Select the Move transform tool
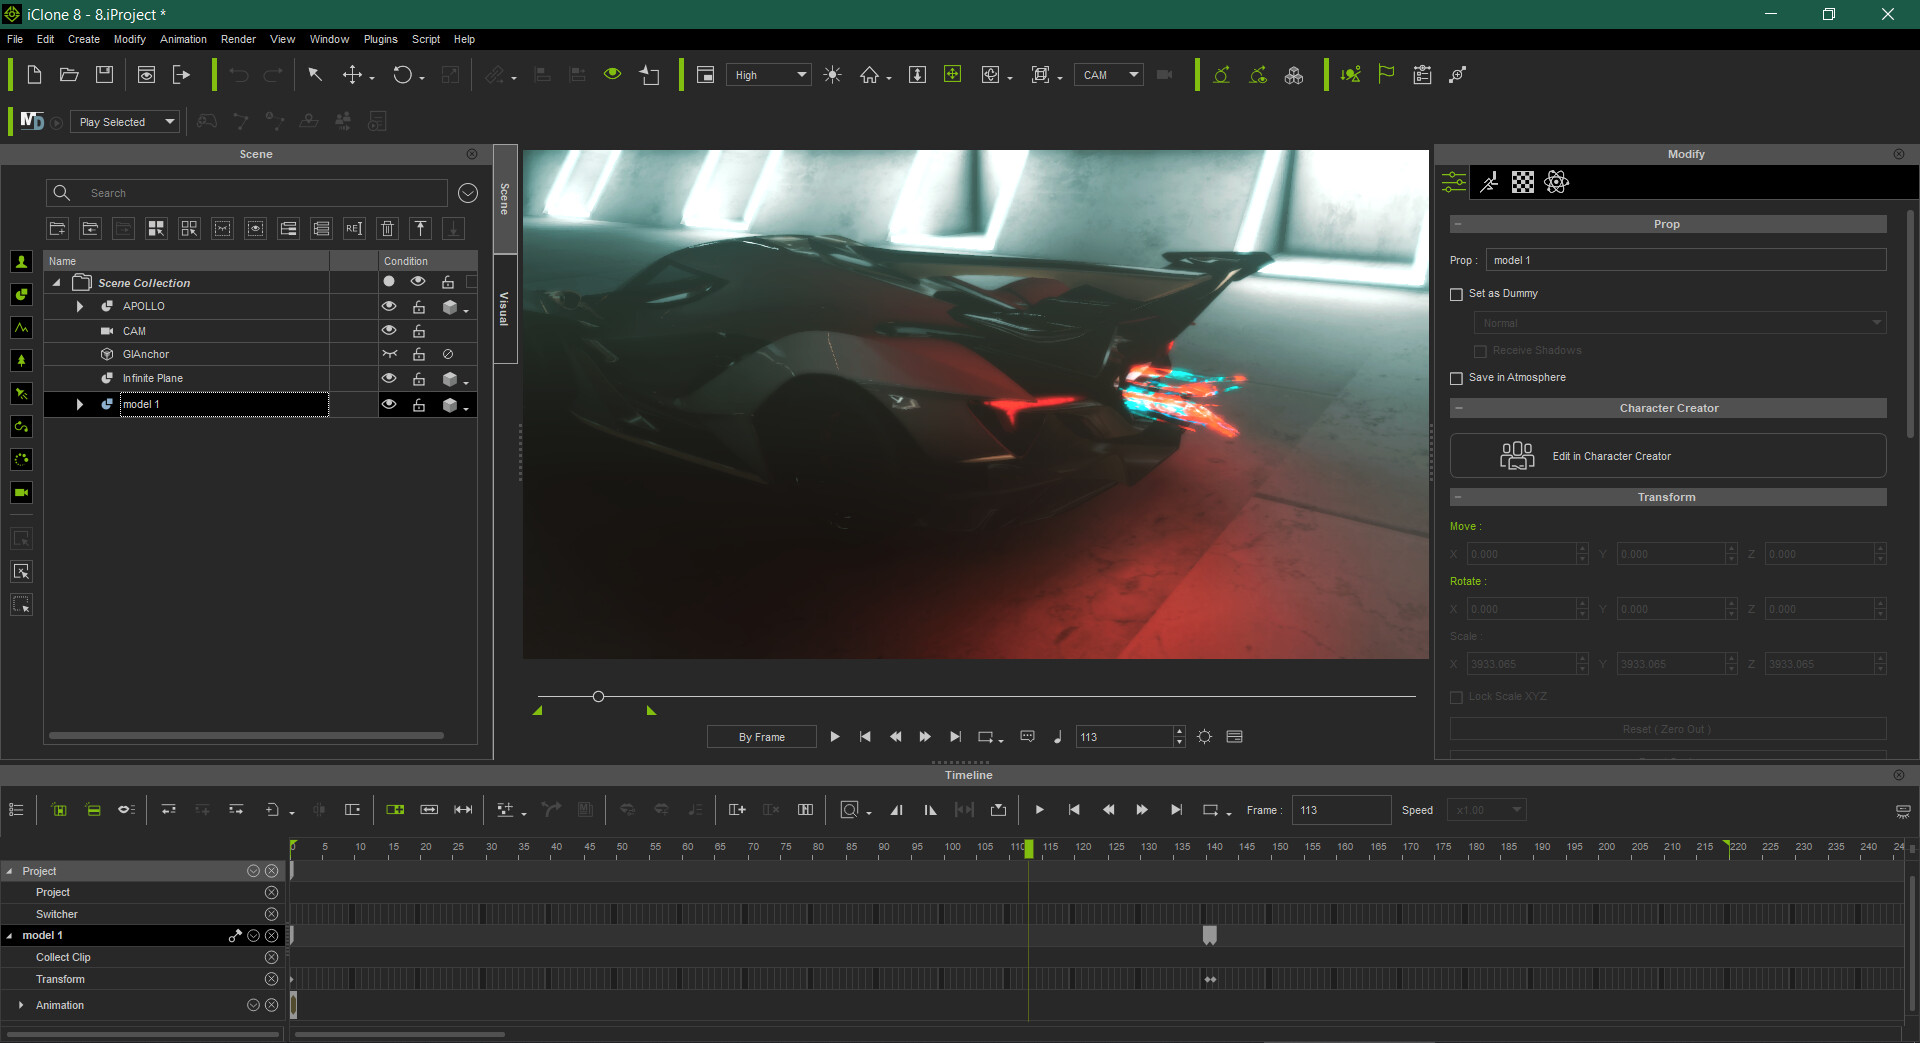Image resolution: width=1920 pixels, height=1043 pixels. pos(352,75)
